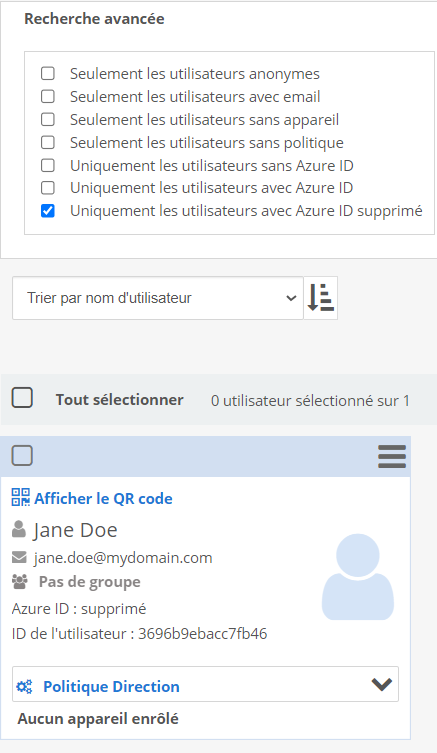
Task: Click the group icon beside Pas de groupe
Action: (x=20, y=582)
